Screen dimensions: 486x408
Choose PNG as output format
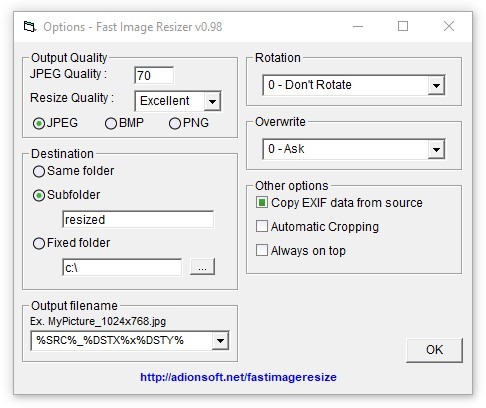(x=175, y=124)
